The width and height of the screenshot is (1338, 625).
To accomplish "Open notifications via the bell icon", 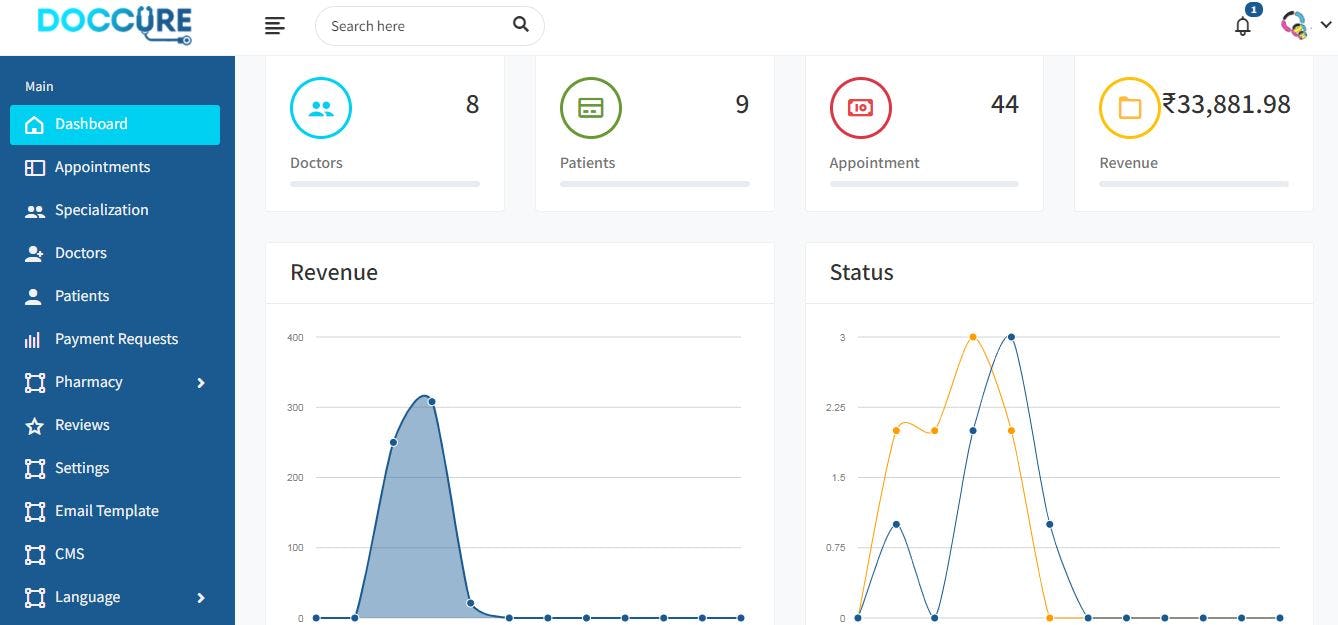I will pos(1242,26).
